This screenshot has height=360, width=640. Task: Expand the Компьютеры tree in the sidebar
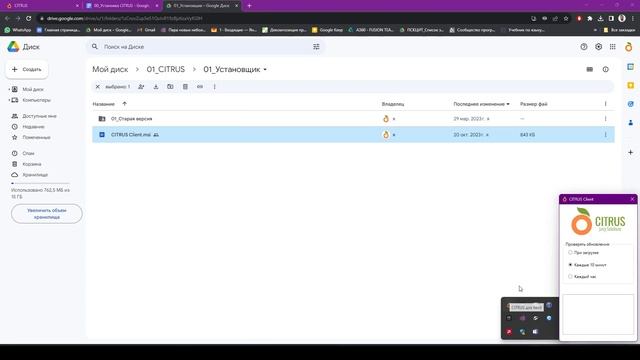[9, 100]
